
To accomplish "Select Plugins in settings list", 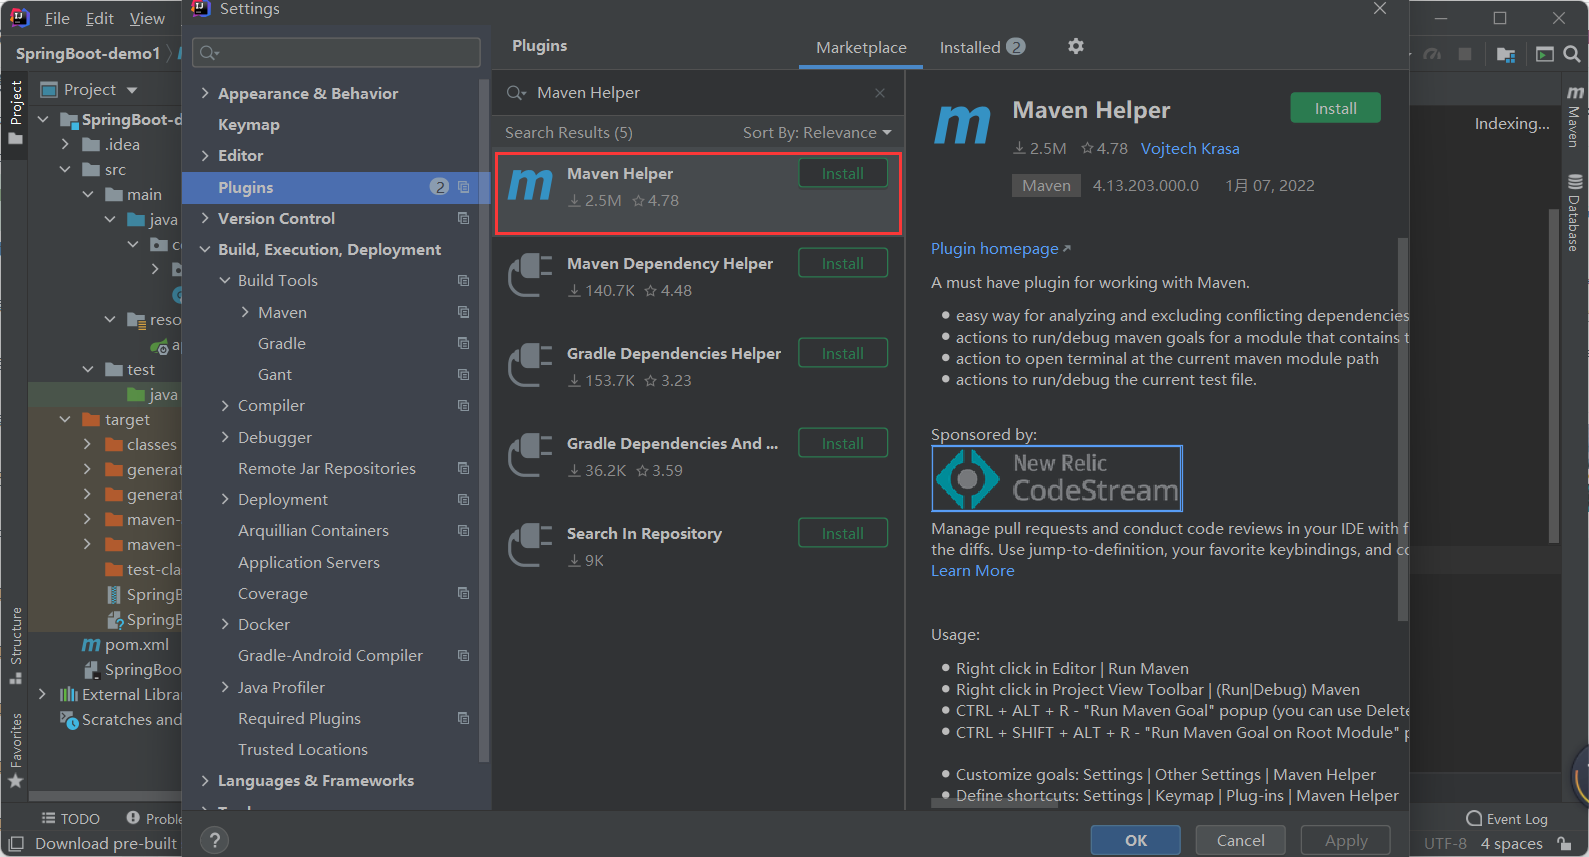I will click(x=337, y=187).
